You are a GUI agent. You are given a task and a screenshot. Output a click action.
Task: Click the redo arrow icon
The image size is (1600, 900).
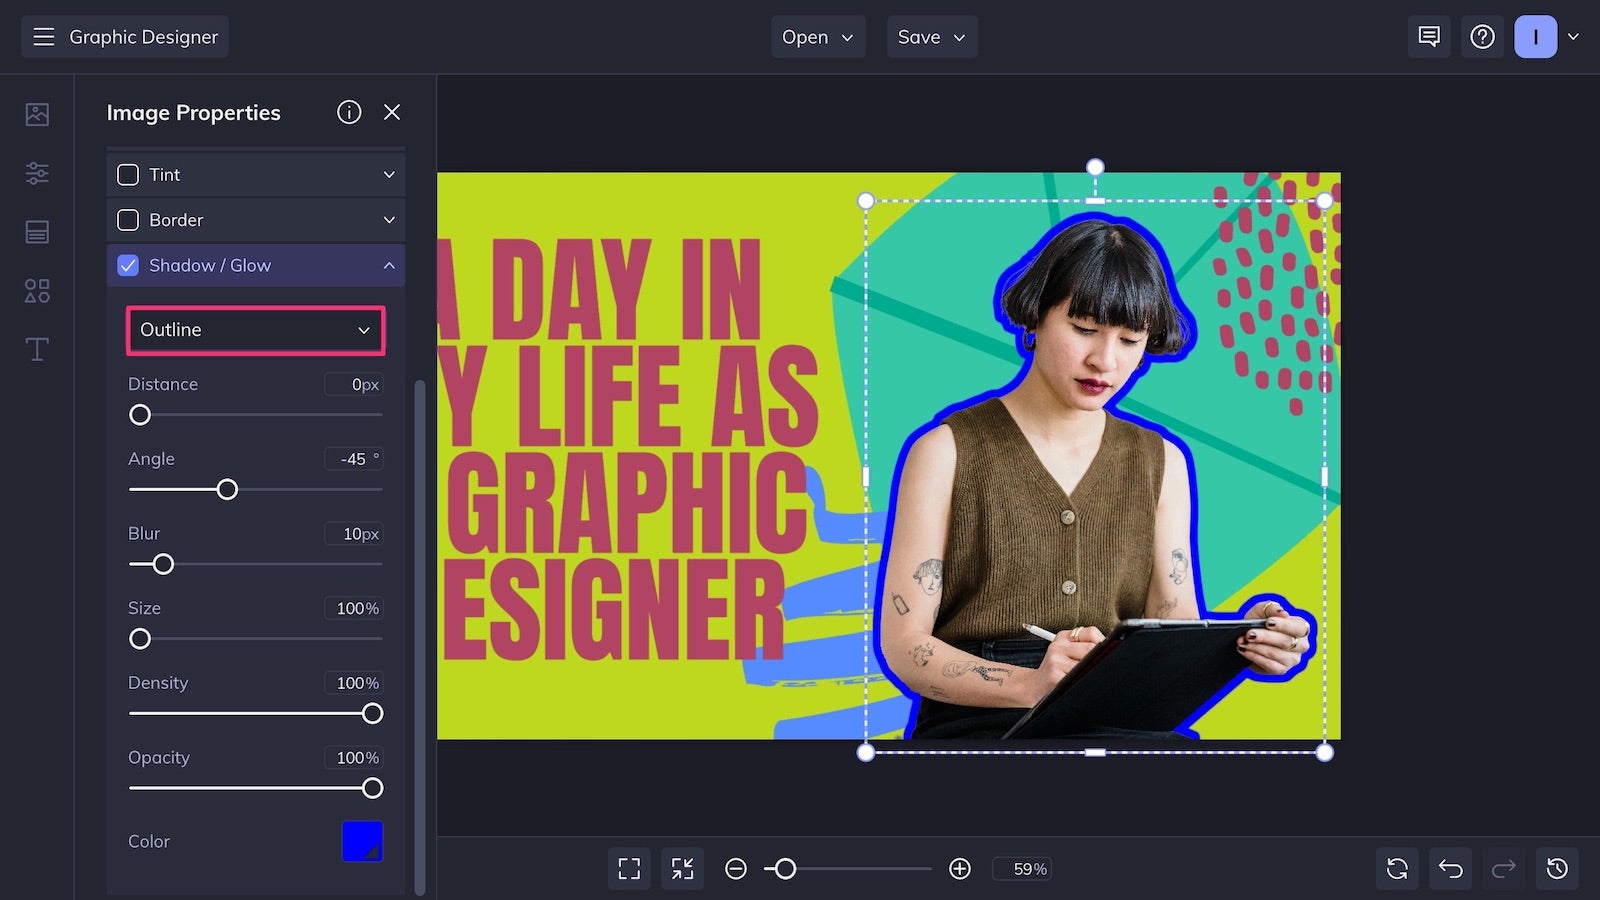pyautogui.click(x=1504, y=869)
